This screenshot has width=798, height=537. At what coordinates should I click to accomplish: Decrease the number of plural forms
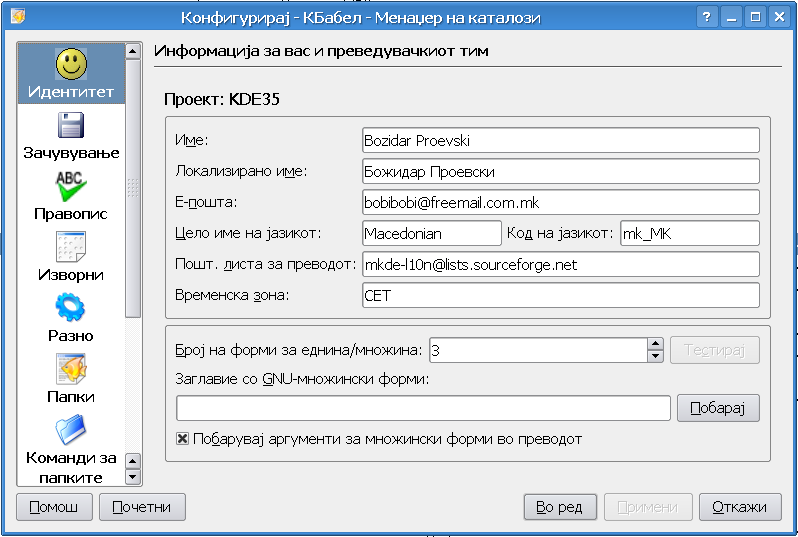[x=656, y=356]
